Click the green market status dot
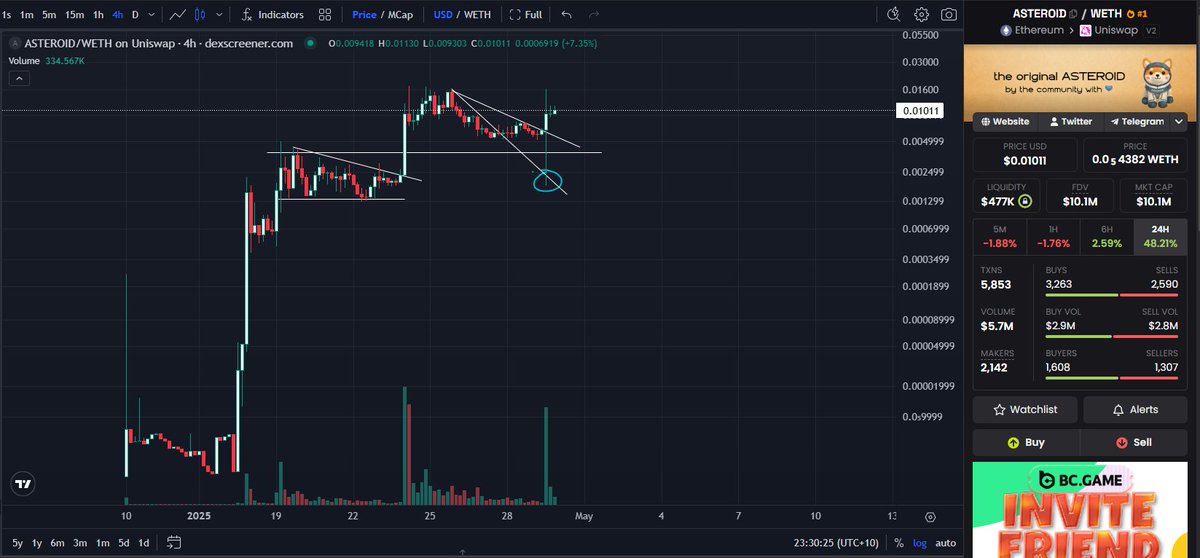This screenshot has width=1200, height=558. point(310,43)
